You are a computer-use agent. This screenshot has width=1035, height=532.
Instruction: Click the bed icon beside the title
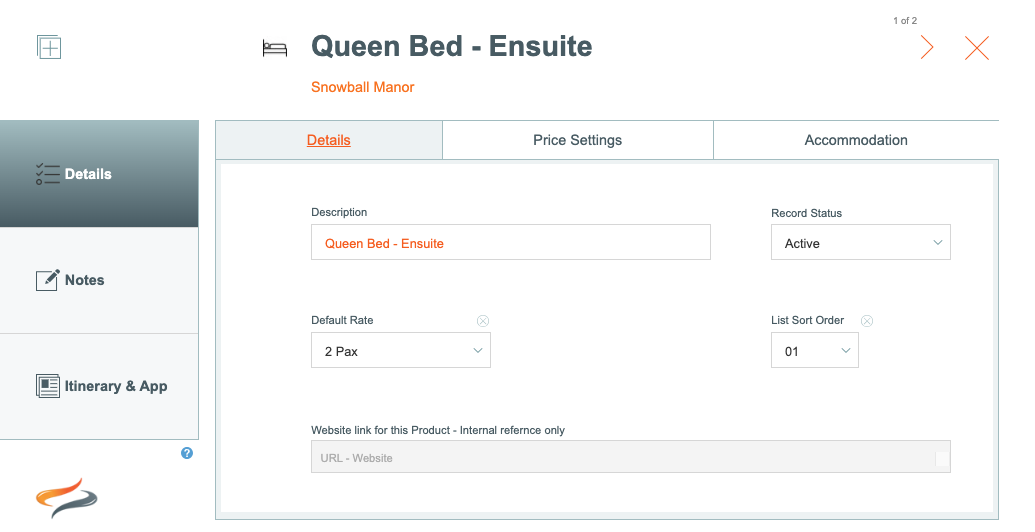click(x=275, y=48)
